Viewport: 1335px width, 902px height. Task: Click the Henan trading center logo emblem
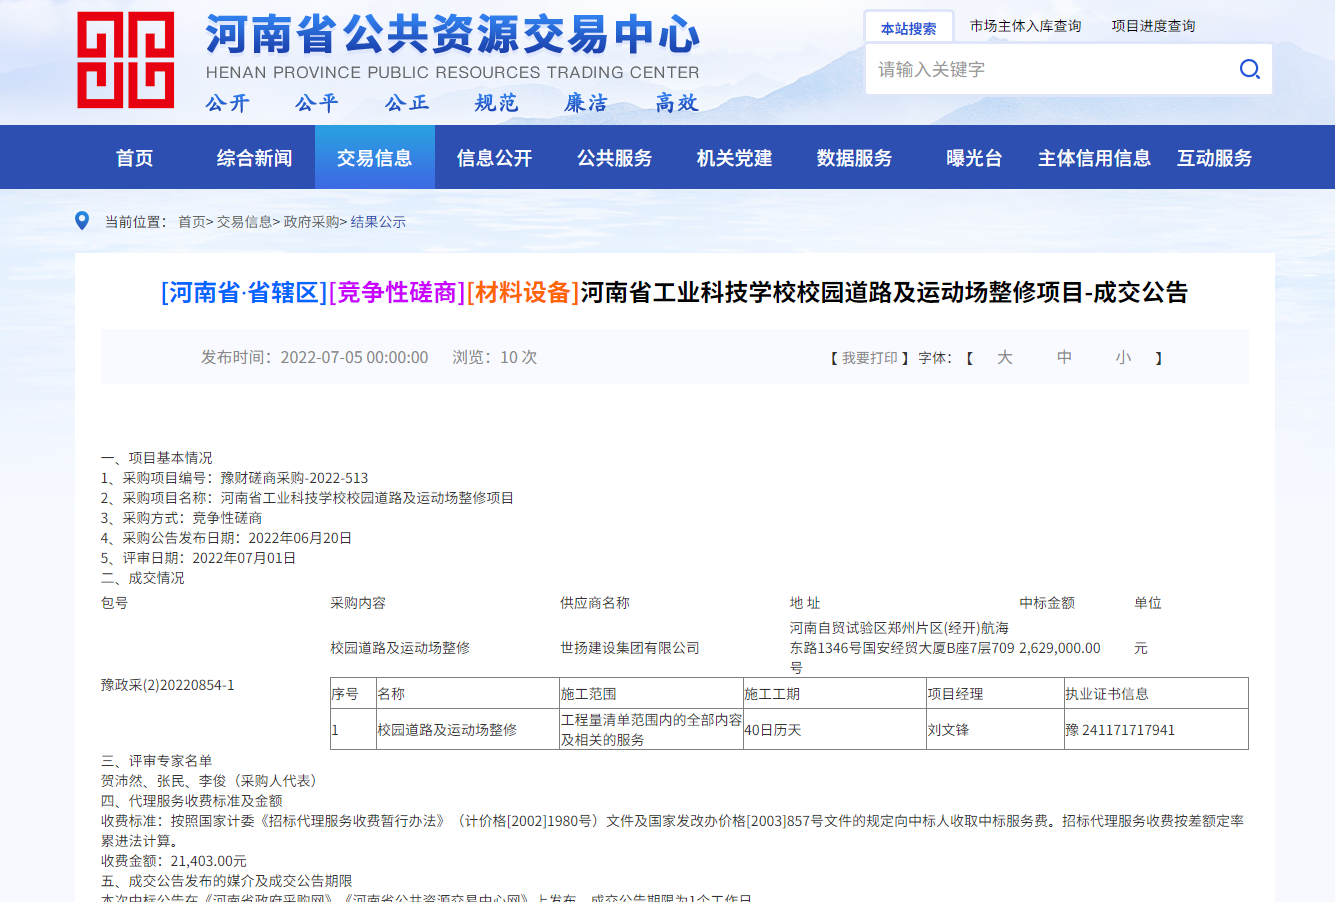124,57
